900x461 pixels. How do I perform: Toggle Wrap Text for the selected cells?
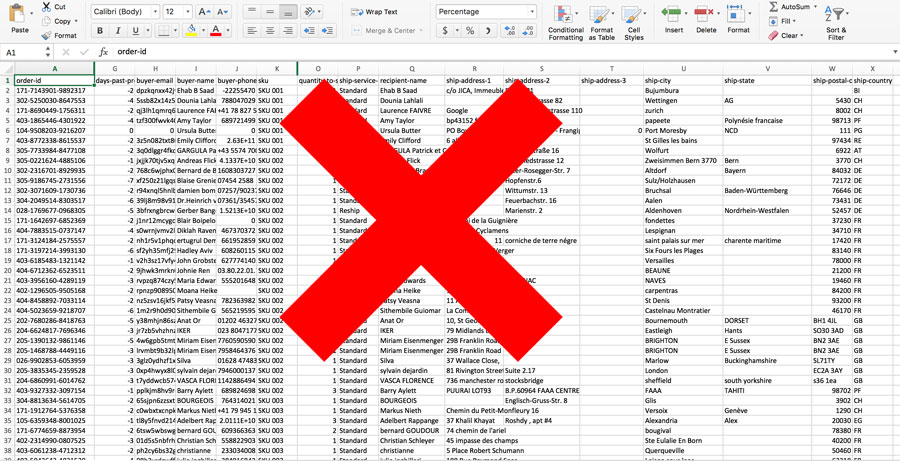tap(374, 12)
